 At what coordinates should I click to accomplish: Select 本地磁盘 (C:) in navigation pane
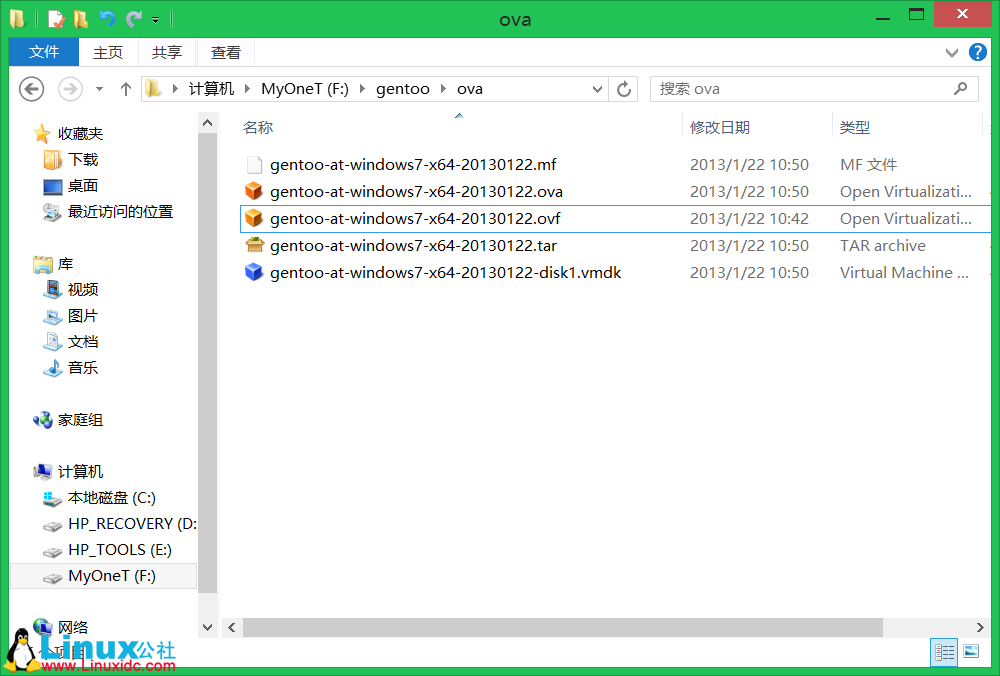point(111,498)
